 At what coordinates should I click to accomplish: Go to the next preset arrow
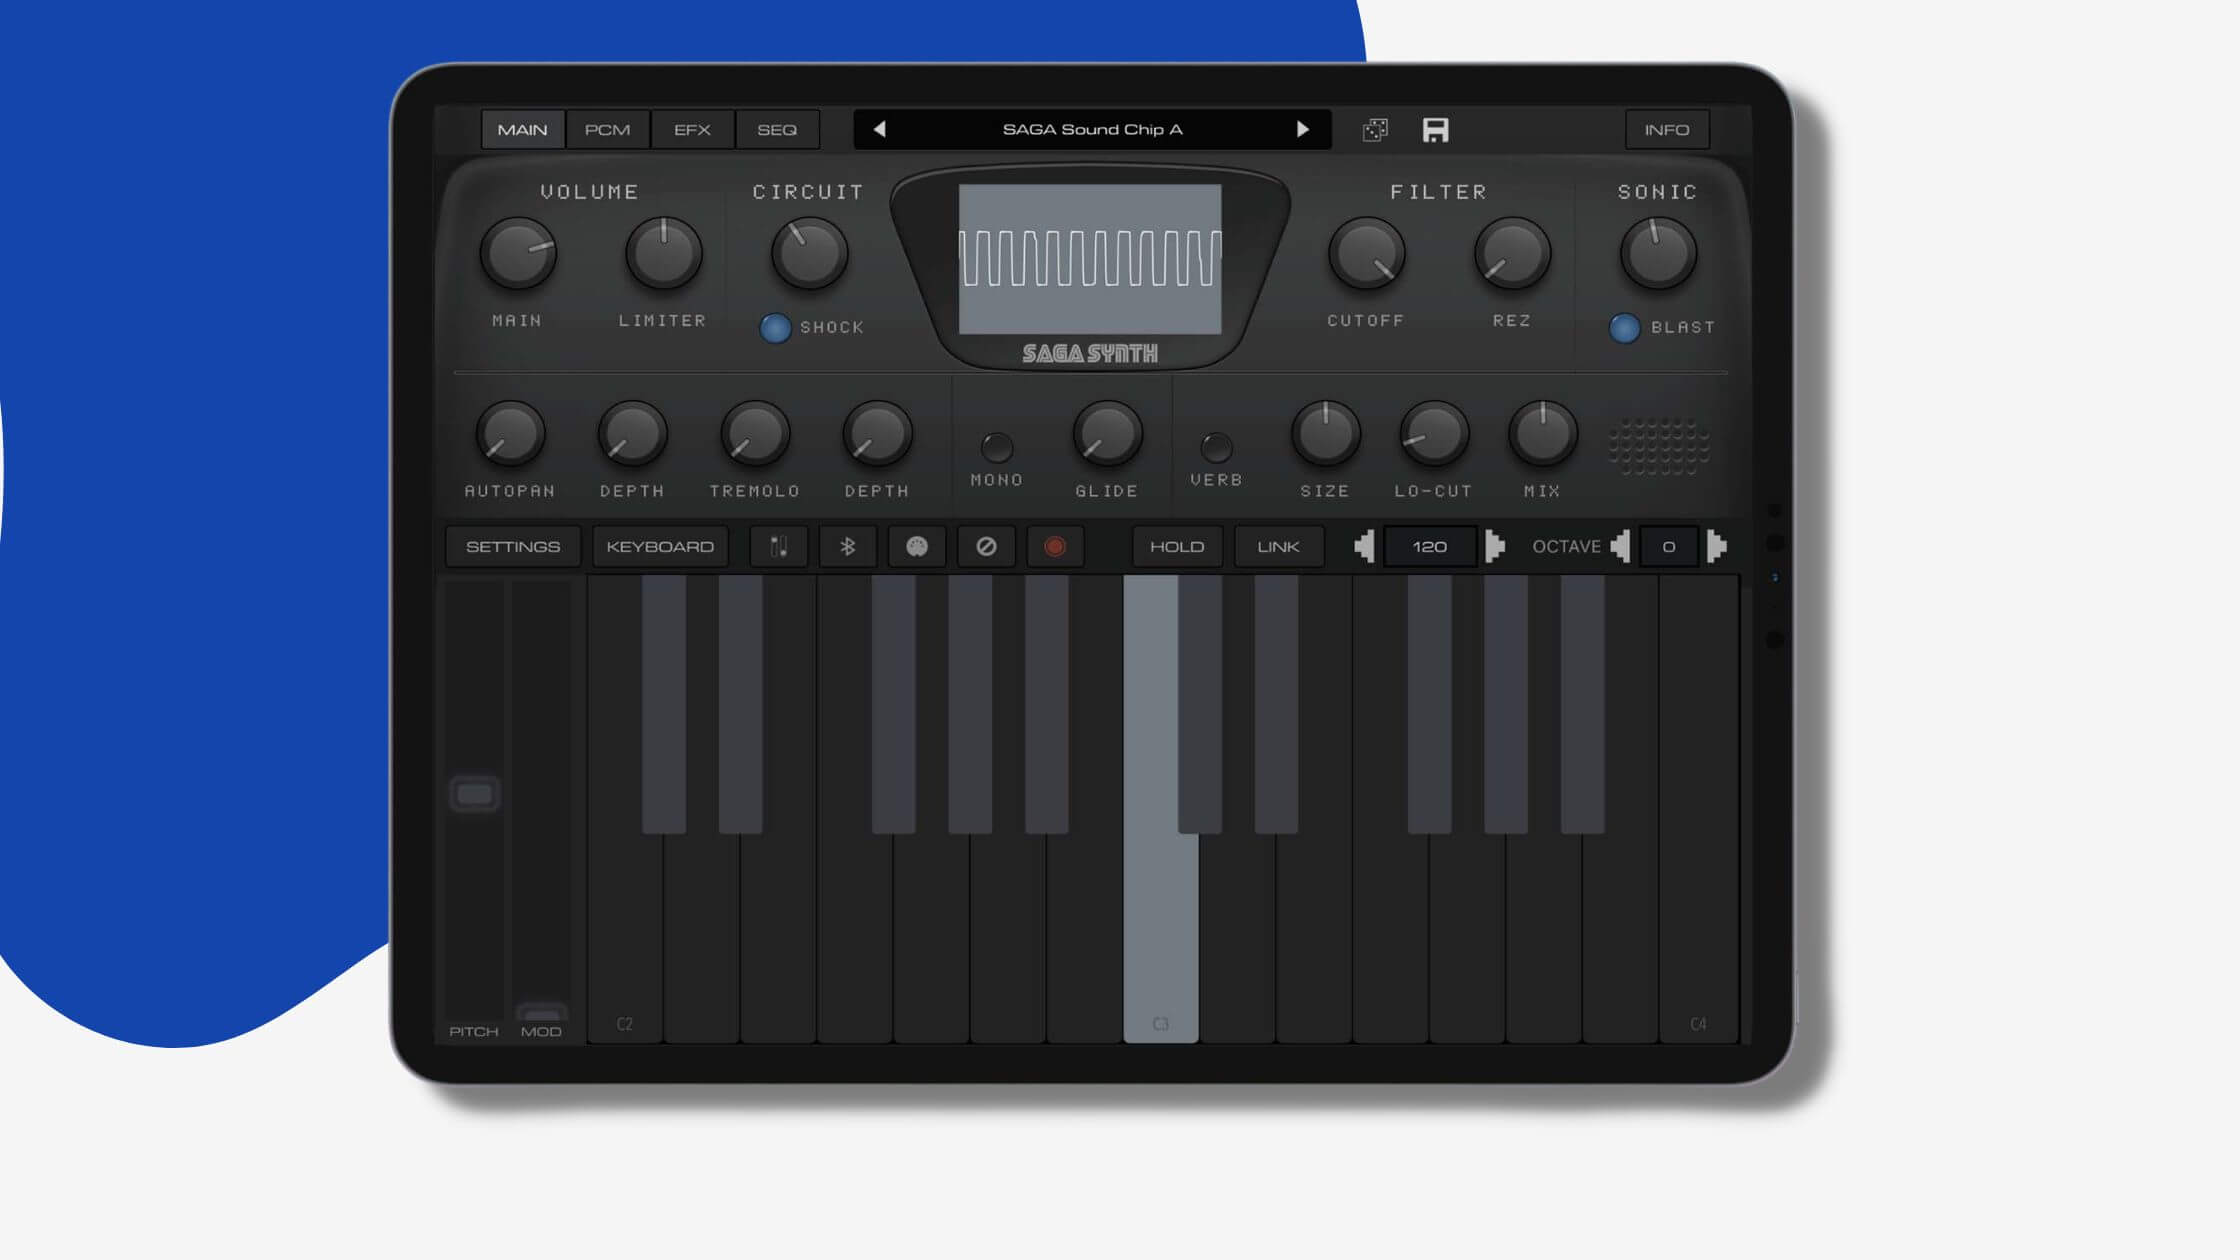(x=1302, y=129)
